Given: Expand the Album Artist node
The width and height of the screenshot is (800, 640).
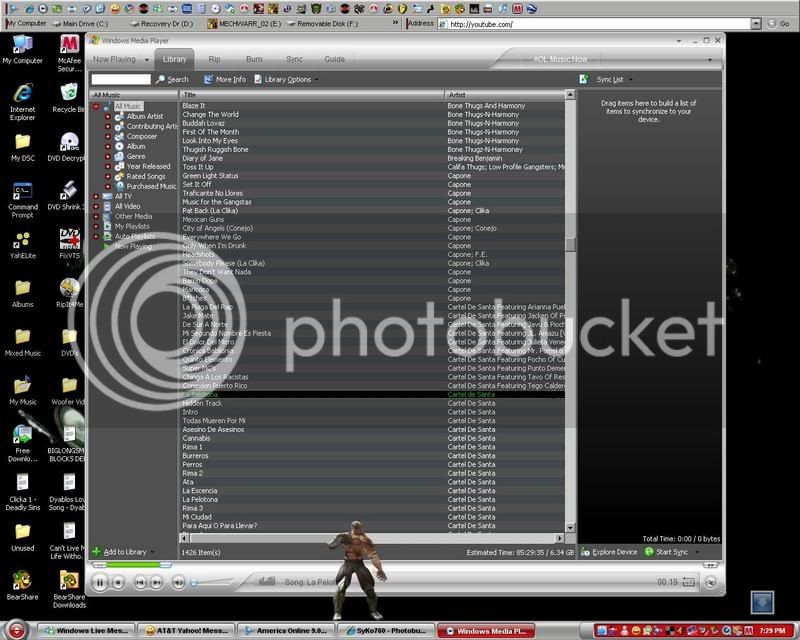Looking at the screenshot, I should click(108, 116).
